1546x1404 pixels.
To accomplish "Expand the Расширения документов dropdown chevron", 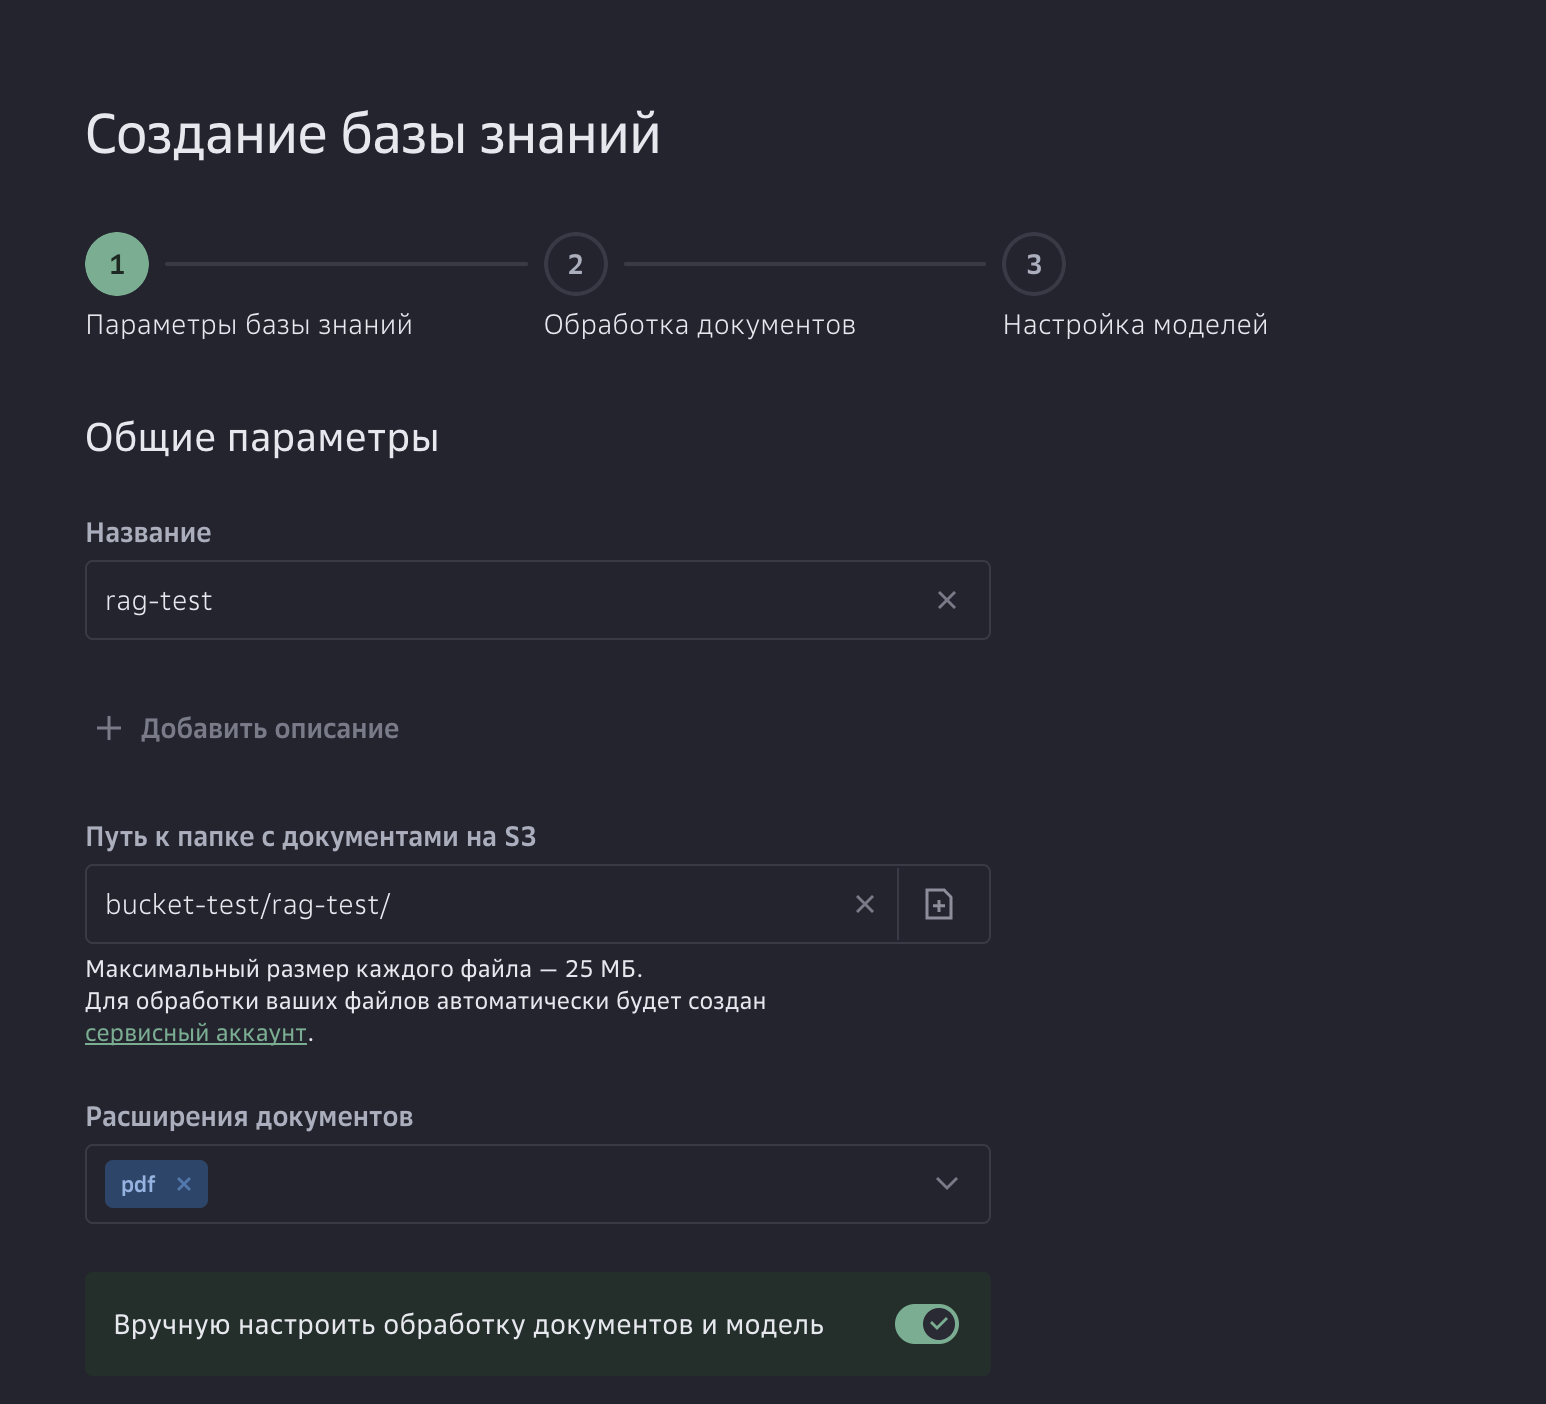I will (946, 1184).
